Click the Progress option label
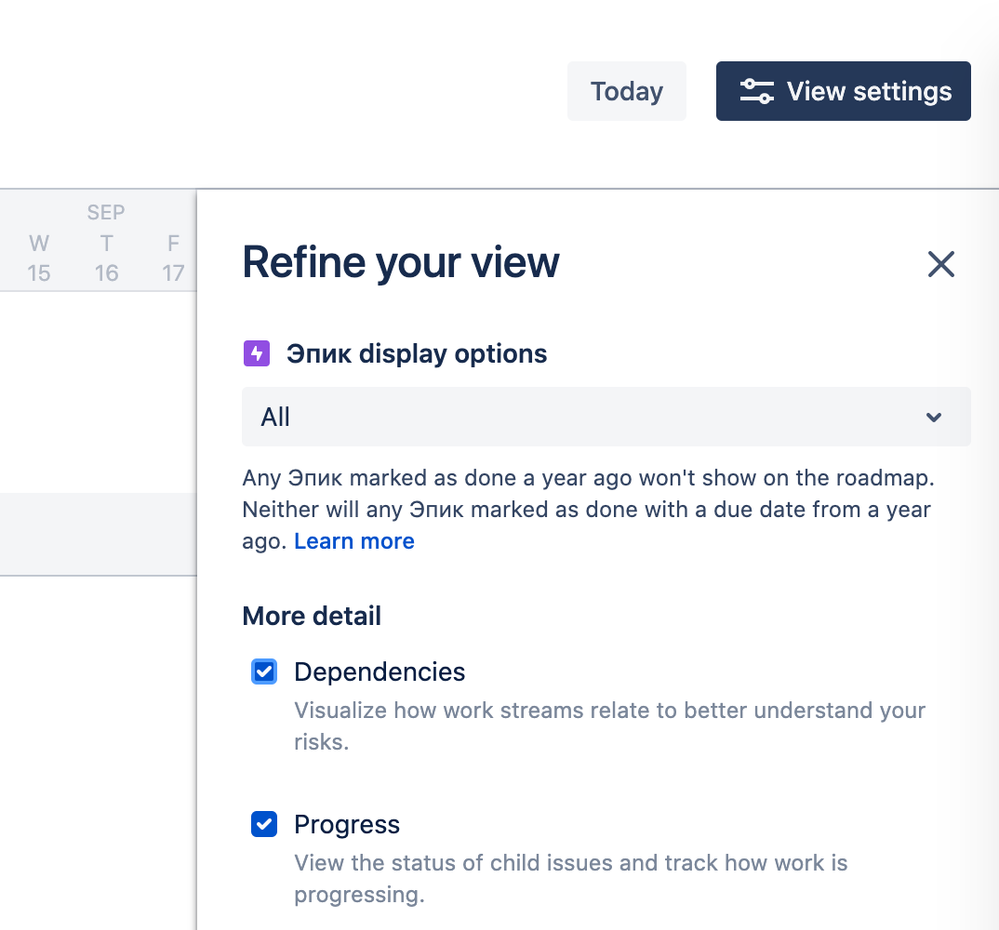 point(346,825)
